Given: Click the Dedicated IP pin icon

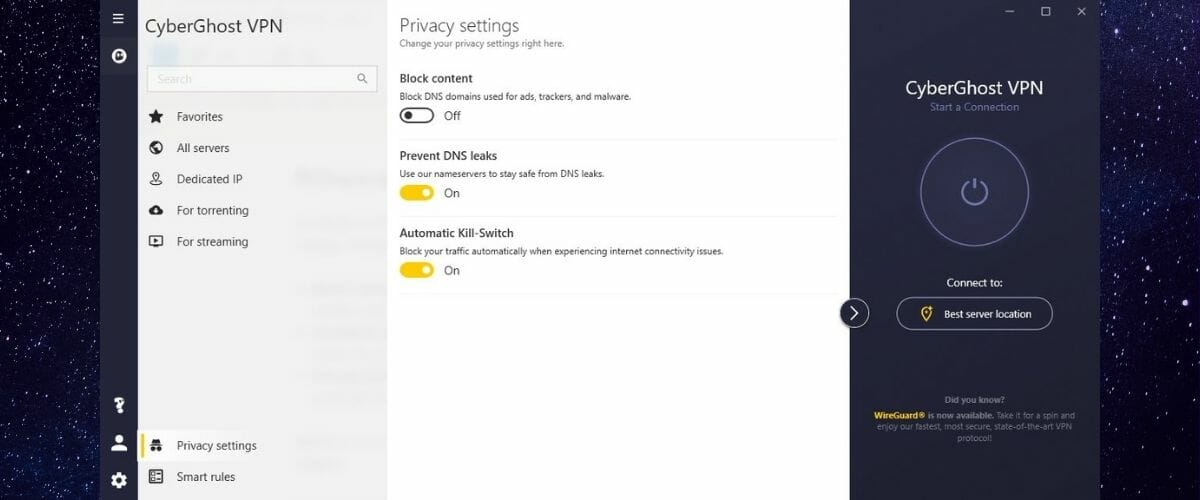Looking at the screenshot, I should (x=156, y=179).
